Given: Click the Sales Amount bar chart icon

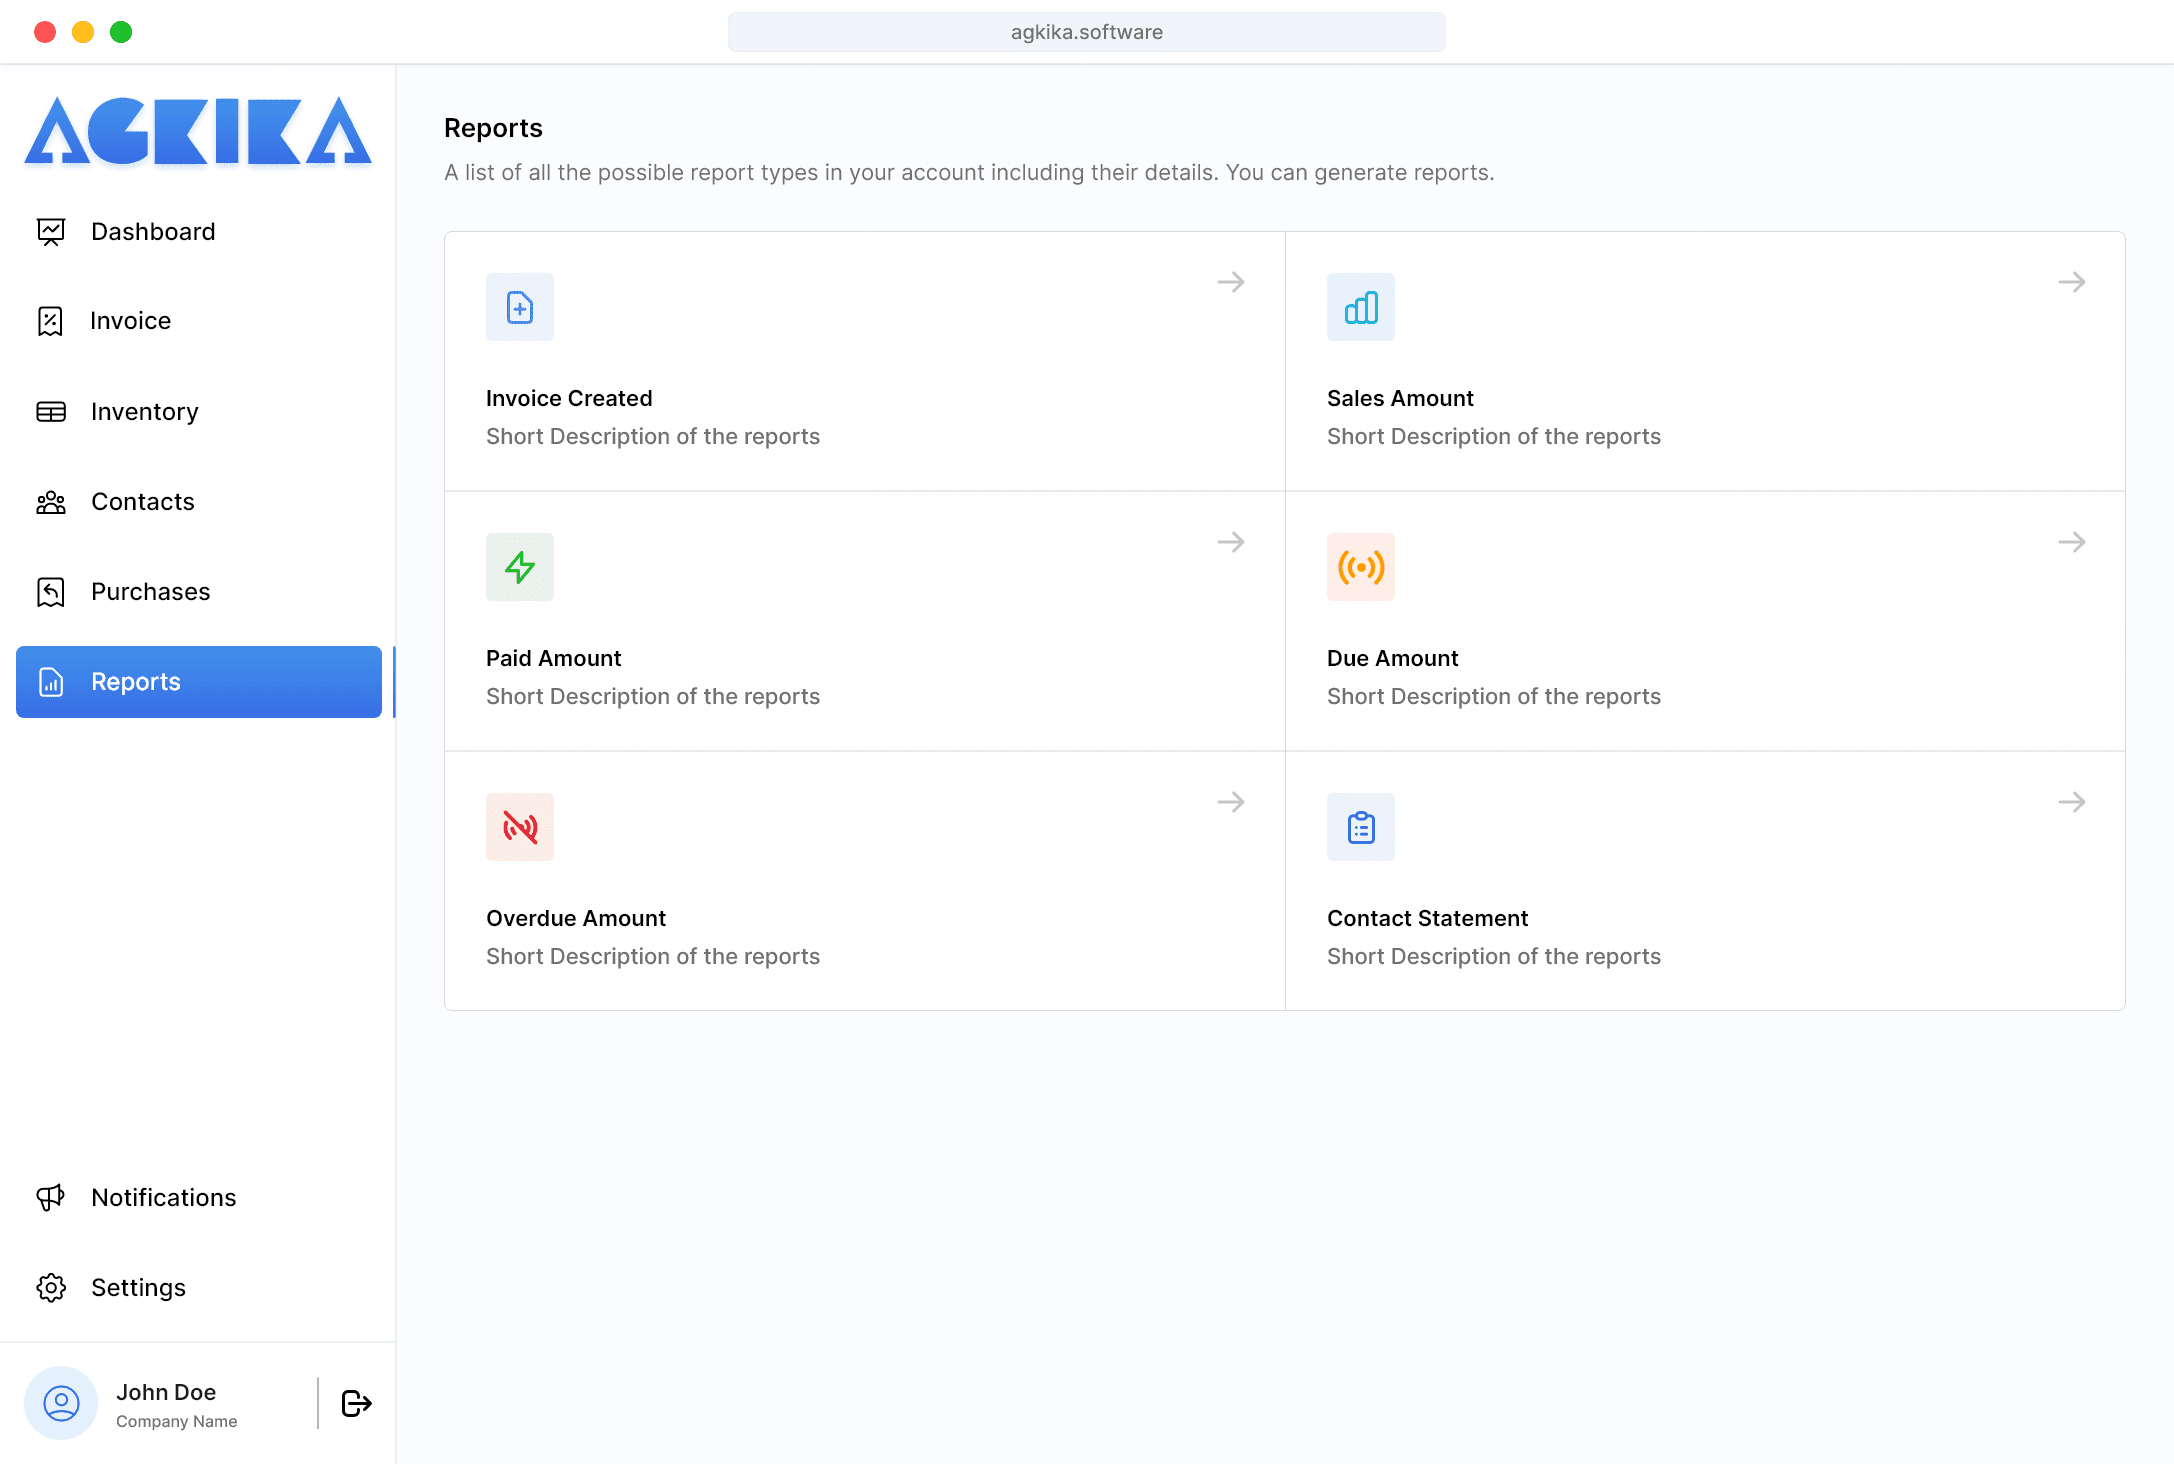Looking at the screenshot, I should point(1360,307).
